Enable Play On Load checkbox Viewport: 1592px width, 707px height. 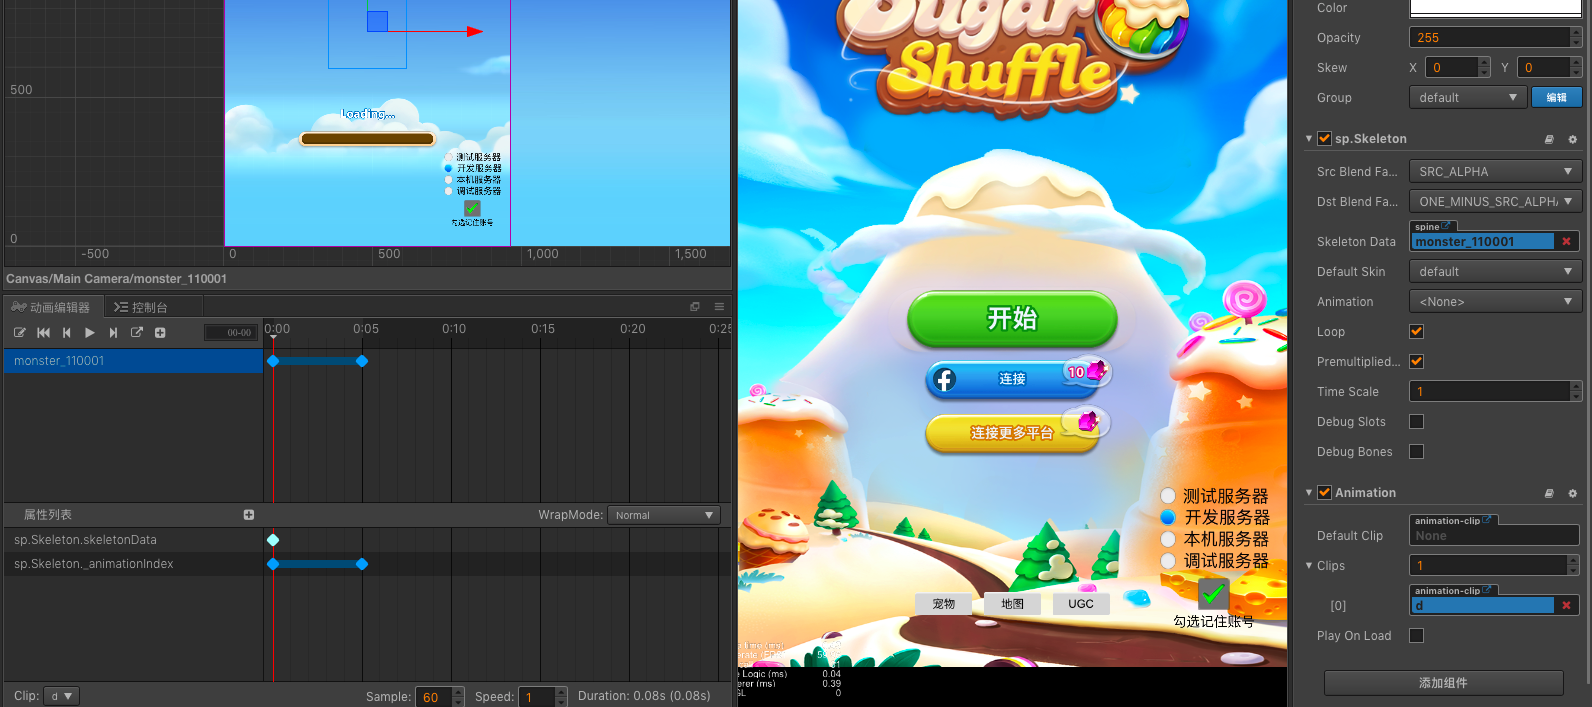(1416, 636)
